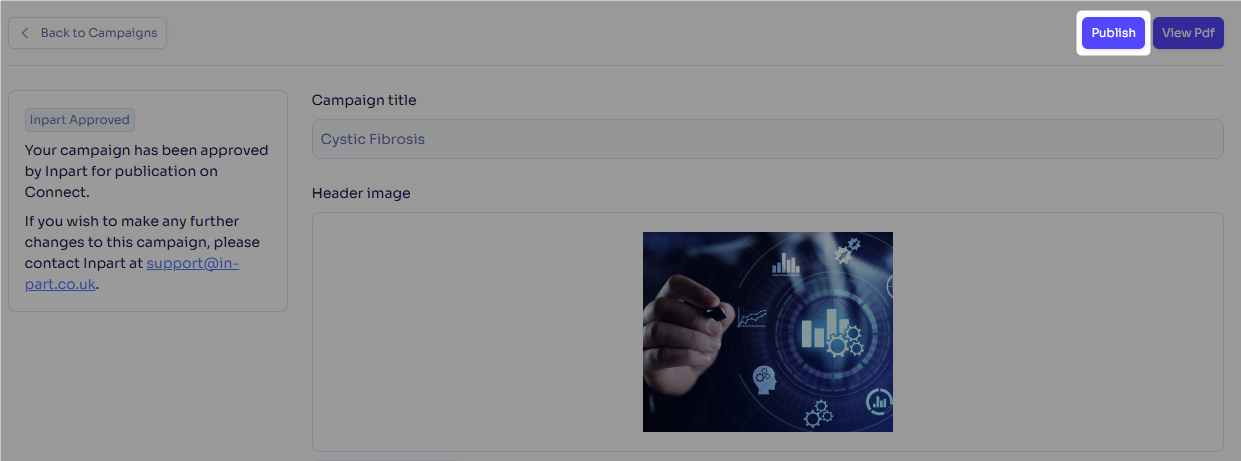Go back to Campaigns
The image size is (1241, 461).
[x=88, y=33]
